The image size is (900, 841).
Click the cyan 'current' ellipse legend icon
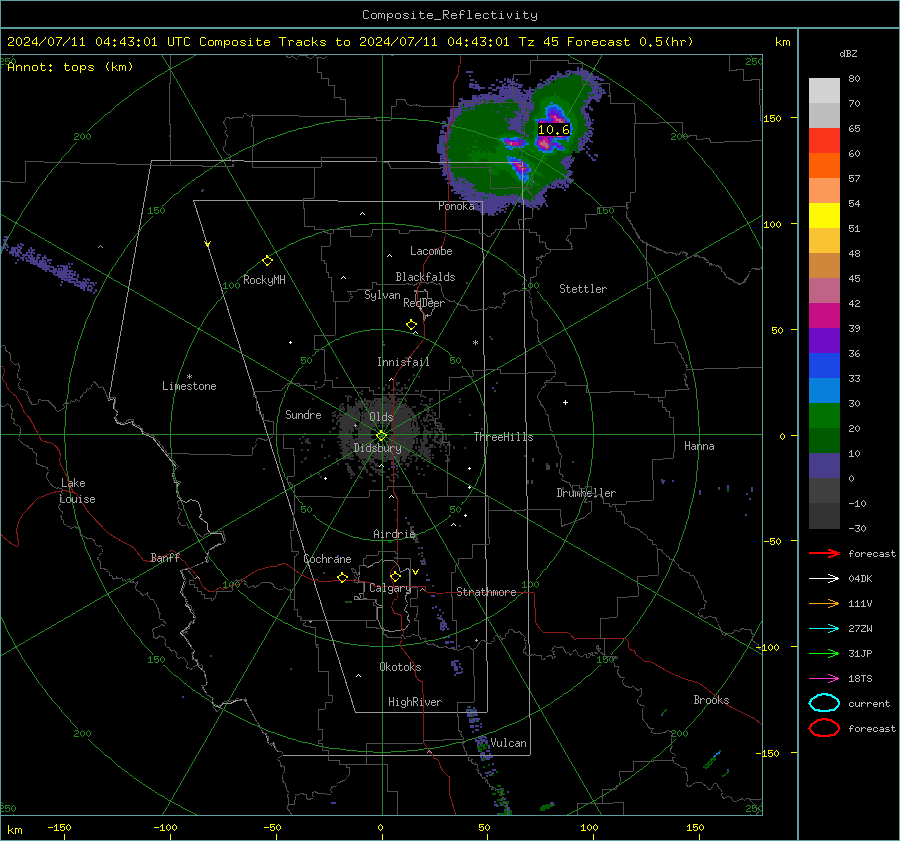[x=824, y=703]
